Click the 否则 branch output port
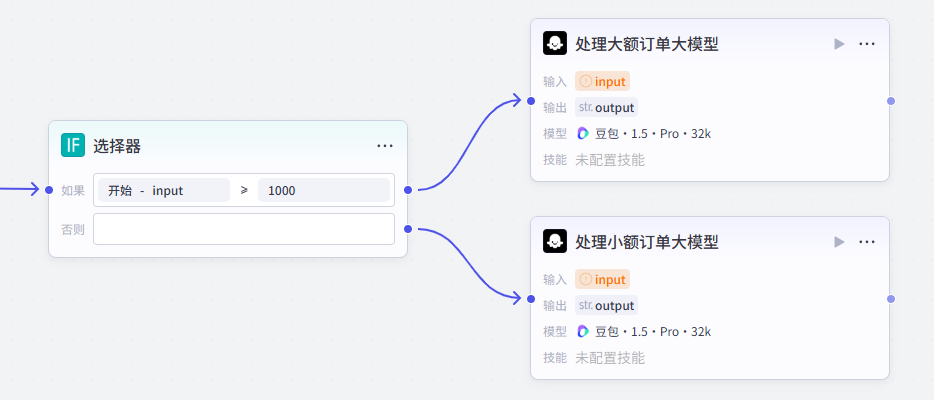The image size is (934, 400). [407, 229]
